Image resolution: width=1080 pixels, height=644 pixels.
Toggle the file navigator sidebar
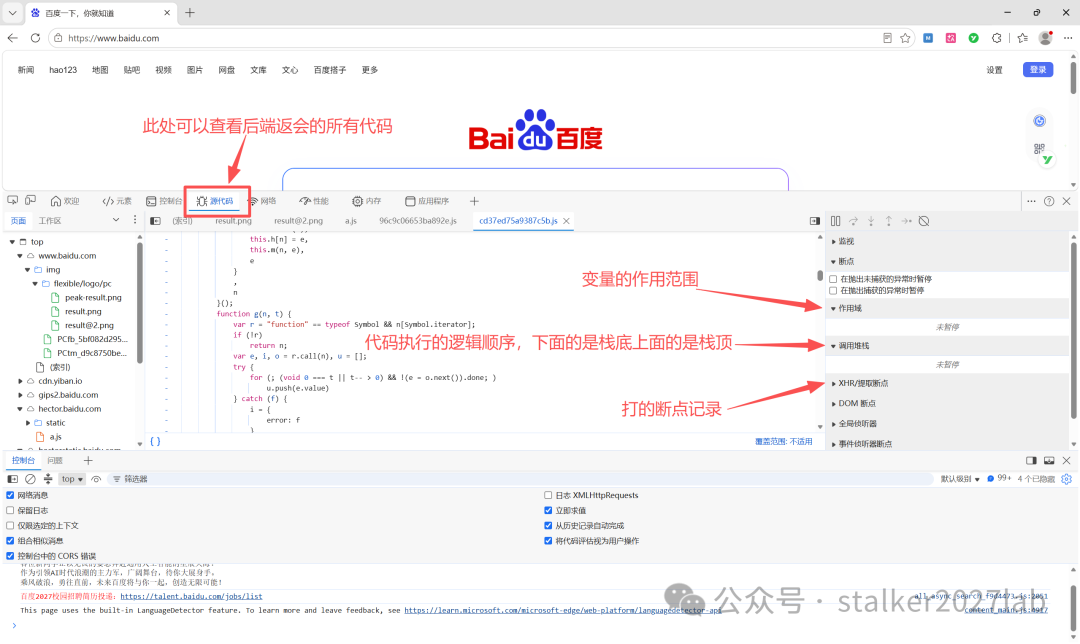pos(156,221)
